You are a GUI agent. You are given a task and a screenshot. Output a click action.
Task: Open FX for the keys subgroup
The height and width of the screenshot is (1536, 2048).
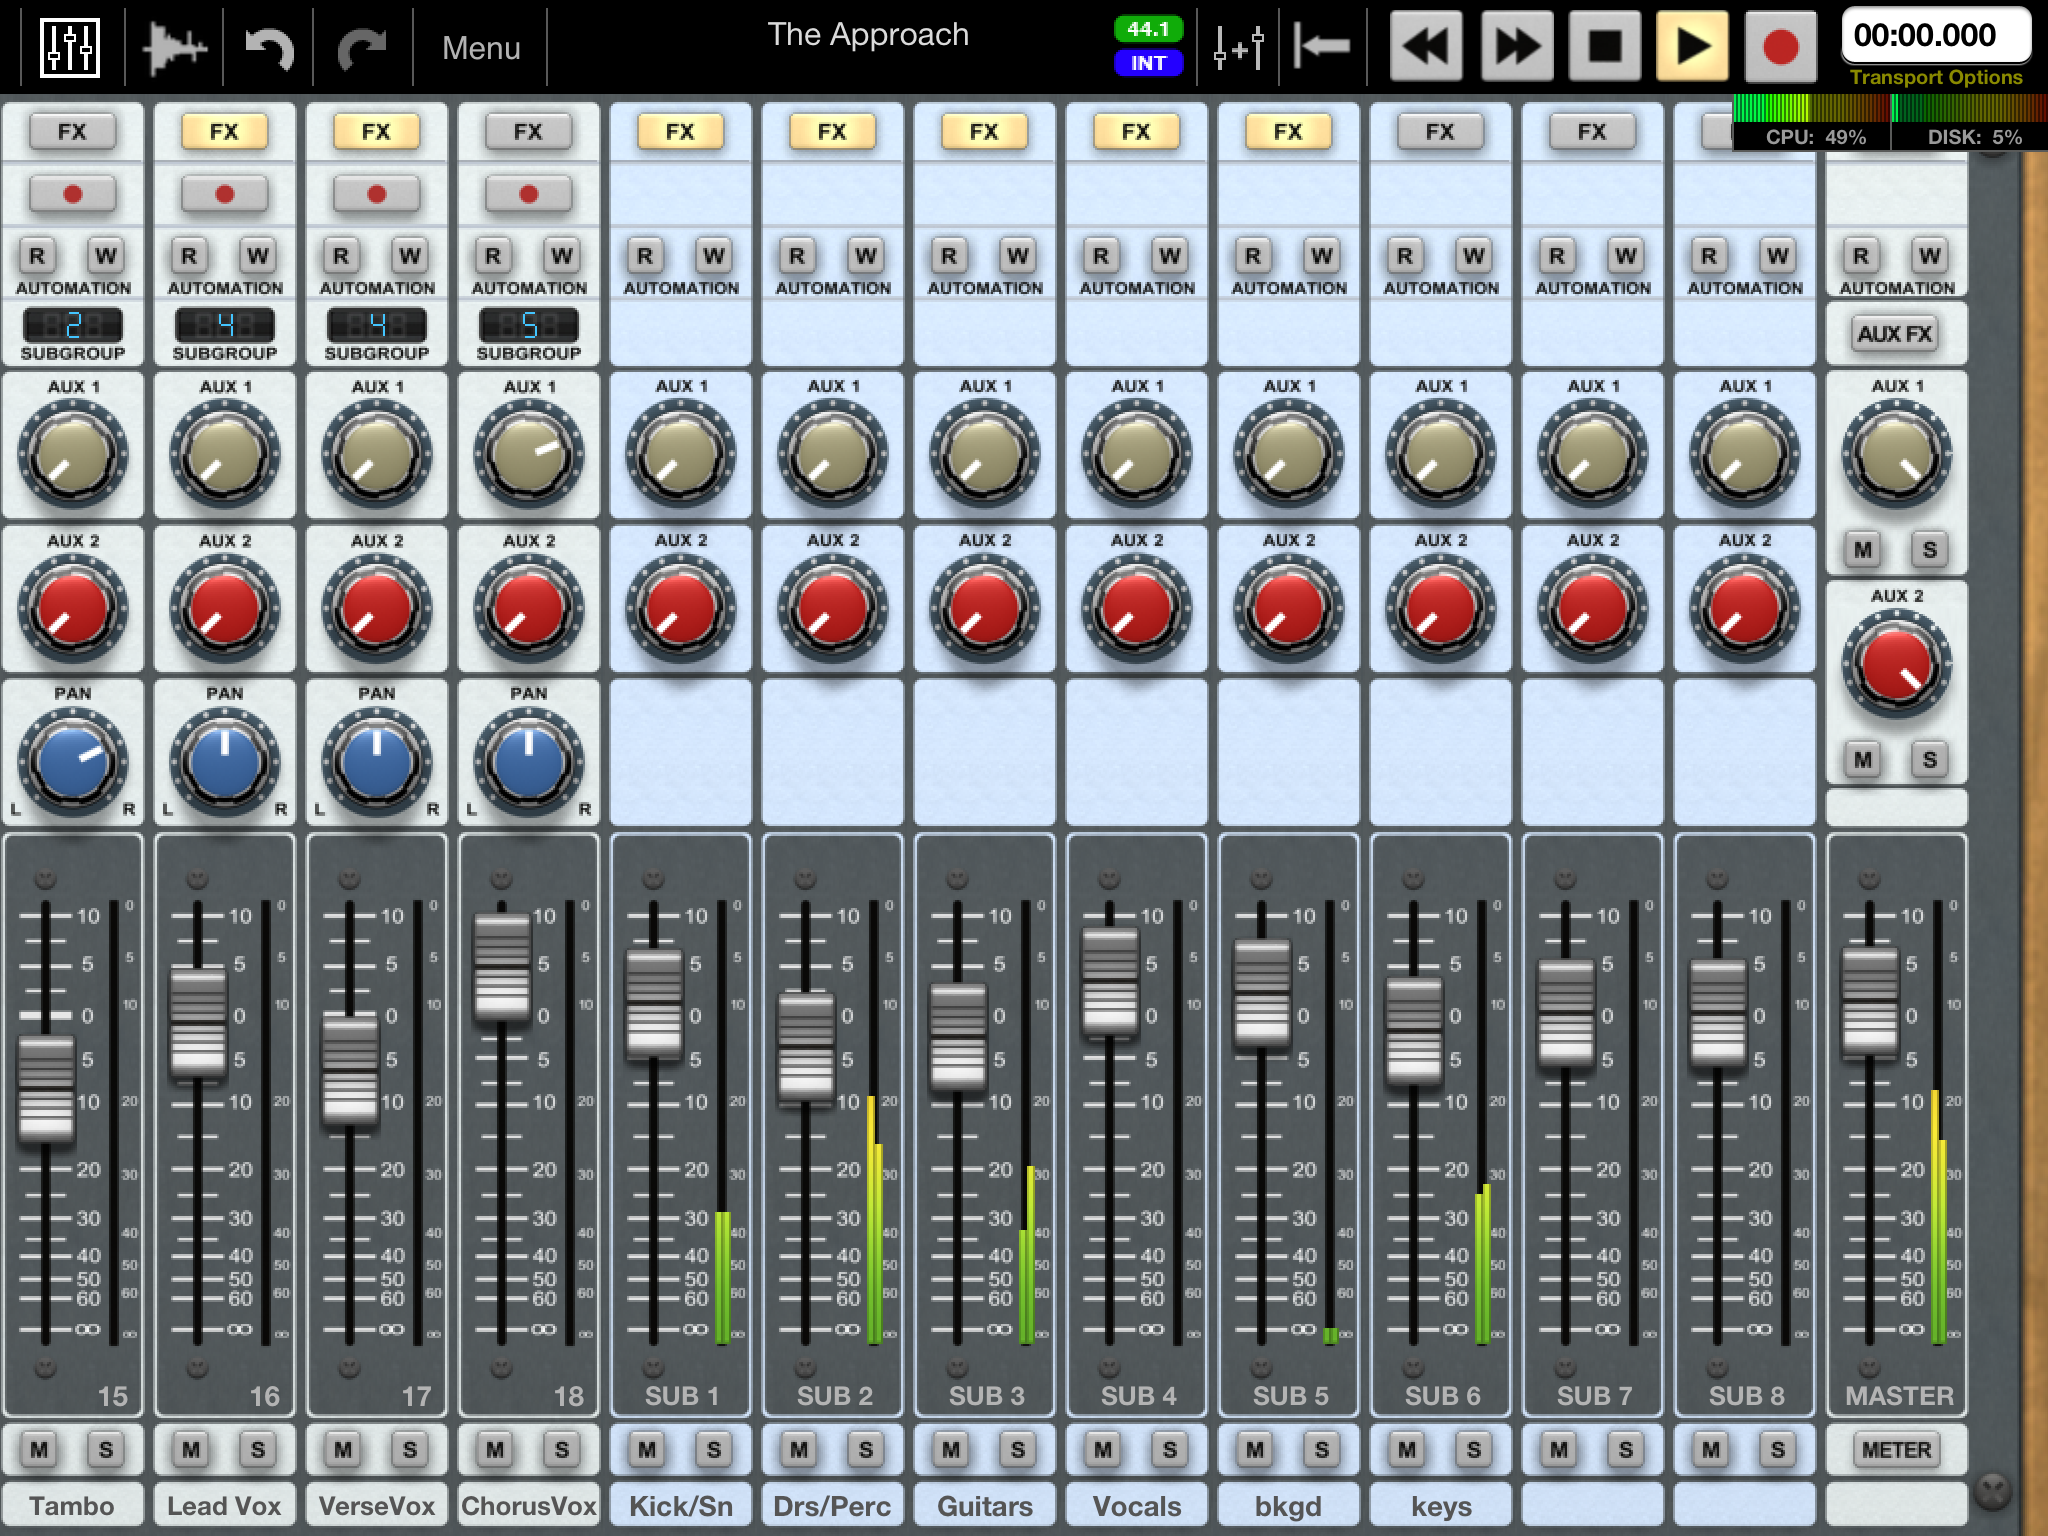click(x=1440, y=131)
